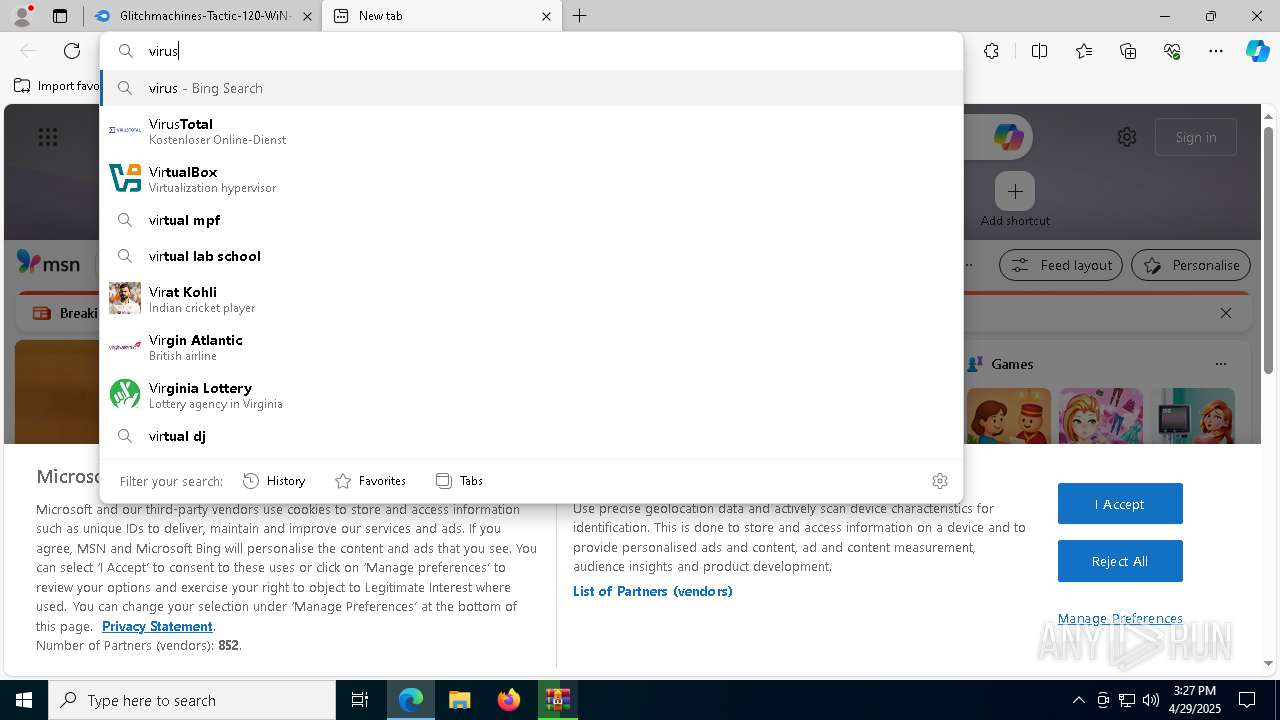The image size is (1280, 720).
Task: Open the Favorites star icon
Action: [x=1084, y=51]
